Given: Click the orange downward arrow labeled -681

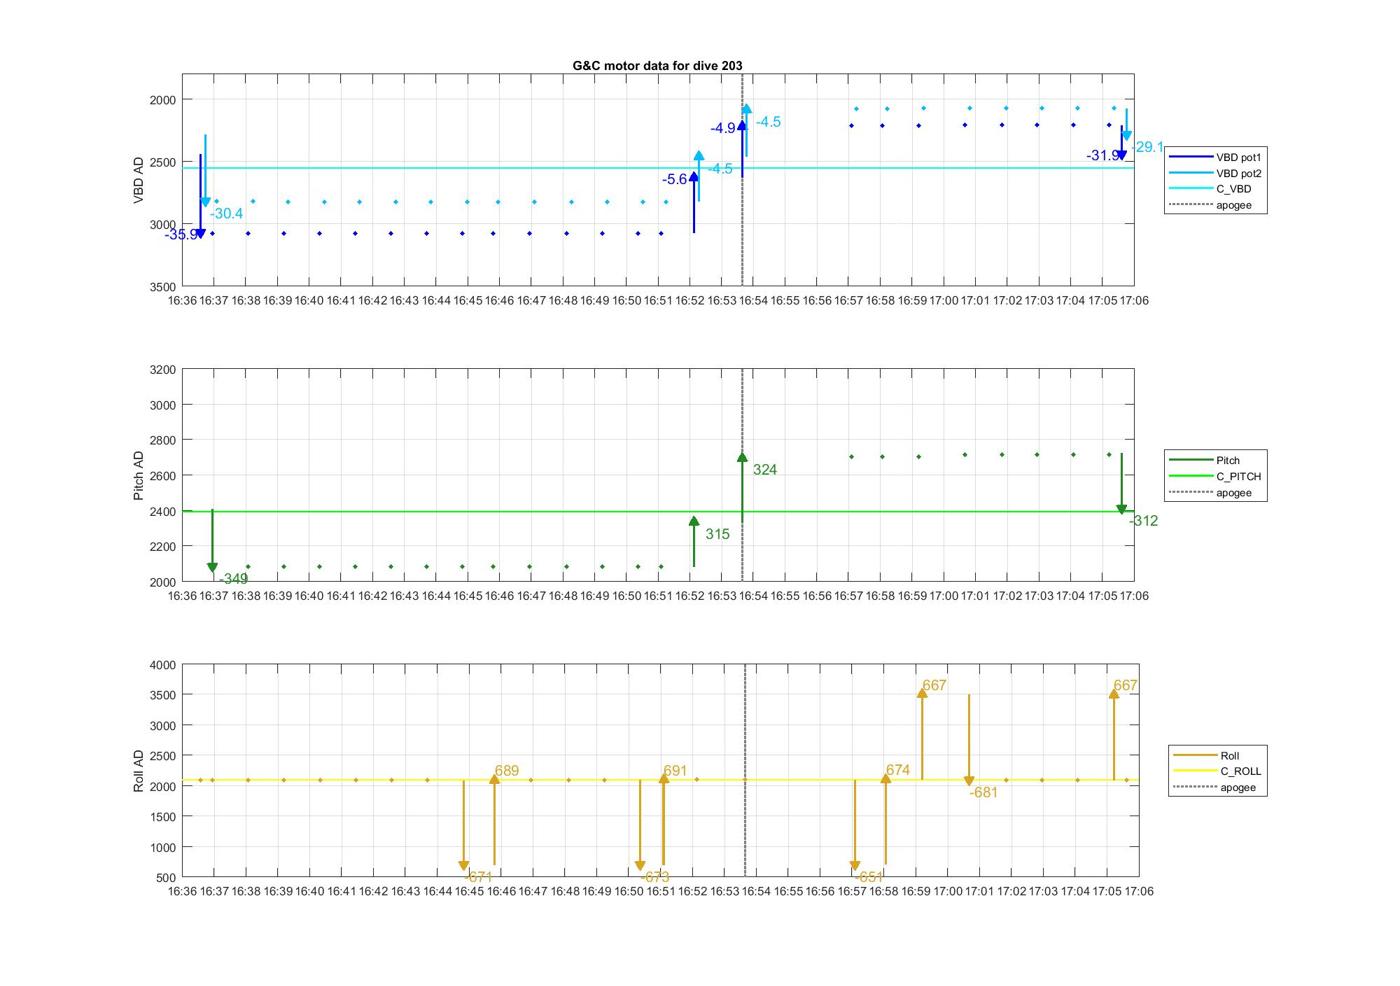Looking at the screenshot, I should point(969,741).
